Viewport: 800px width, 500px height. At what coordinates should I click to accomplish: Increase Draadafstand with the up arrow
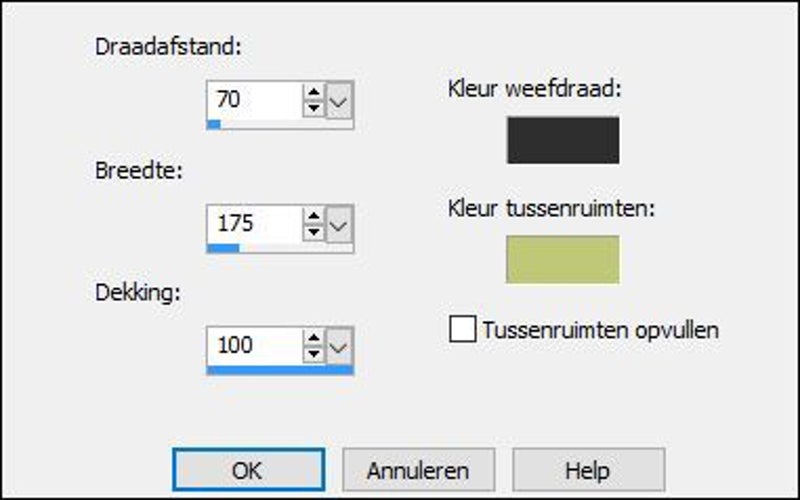[314, 93]
